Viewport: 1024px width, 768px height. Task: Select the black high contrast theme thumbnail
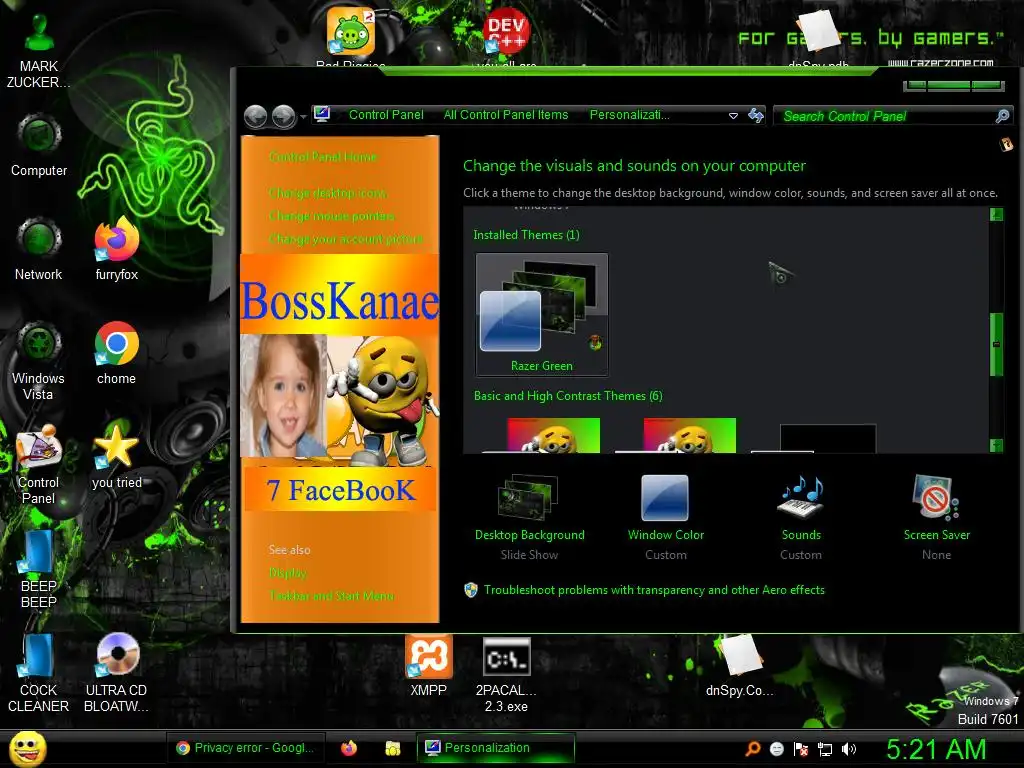[814, 438]
